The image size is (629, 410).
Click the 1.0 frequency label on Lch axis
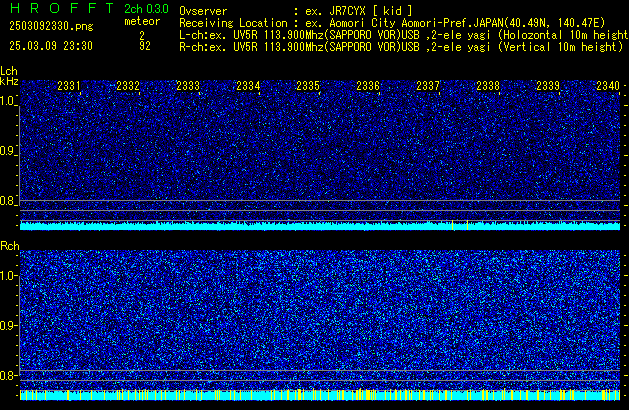click(x=7, y=101)
